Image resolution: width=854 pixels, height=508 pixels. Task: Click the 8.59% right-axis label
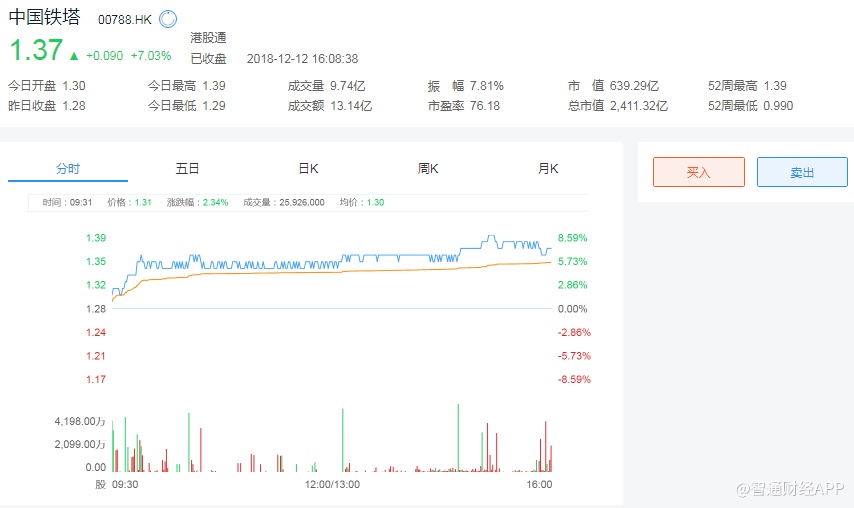(x=573, y=238)
